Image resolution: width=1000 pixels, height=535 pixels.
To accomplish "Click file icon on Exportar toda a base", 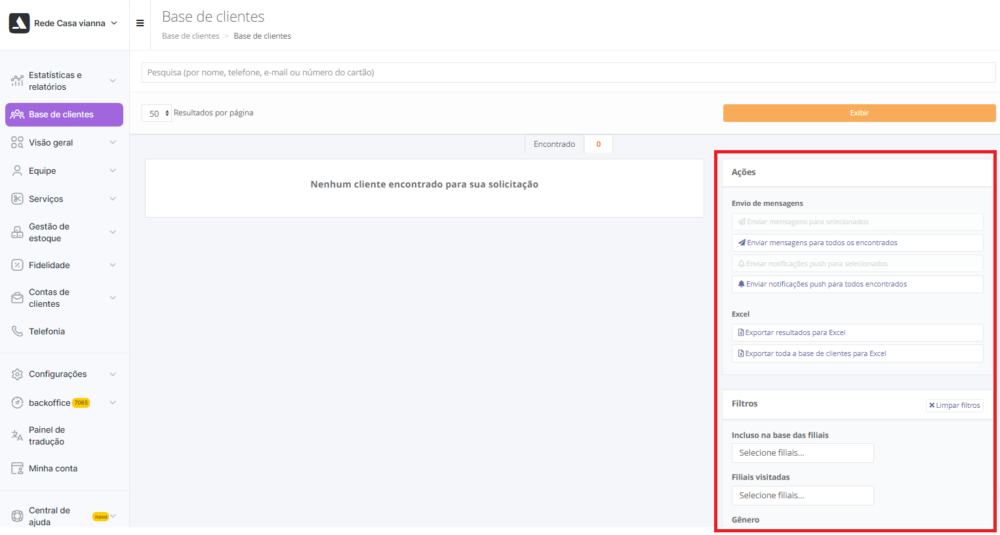I will [x=741, y=353].
